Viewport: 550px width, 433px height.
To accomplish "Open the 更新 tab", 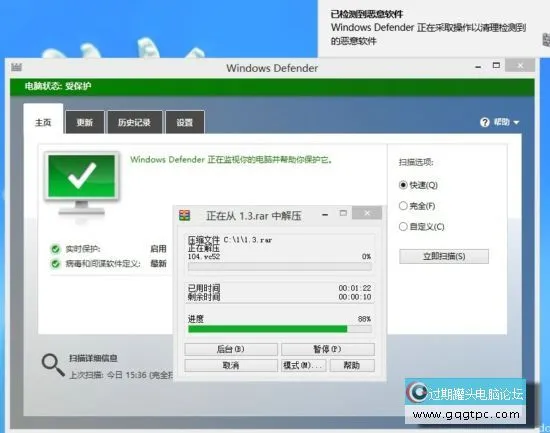I will [85, 122].
